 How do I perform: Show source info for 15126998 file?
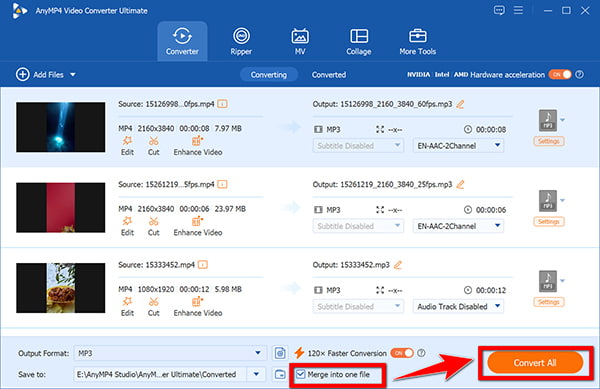pyautogui.click(x=222, y=104)
